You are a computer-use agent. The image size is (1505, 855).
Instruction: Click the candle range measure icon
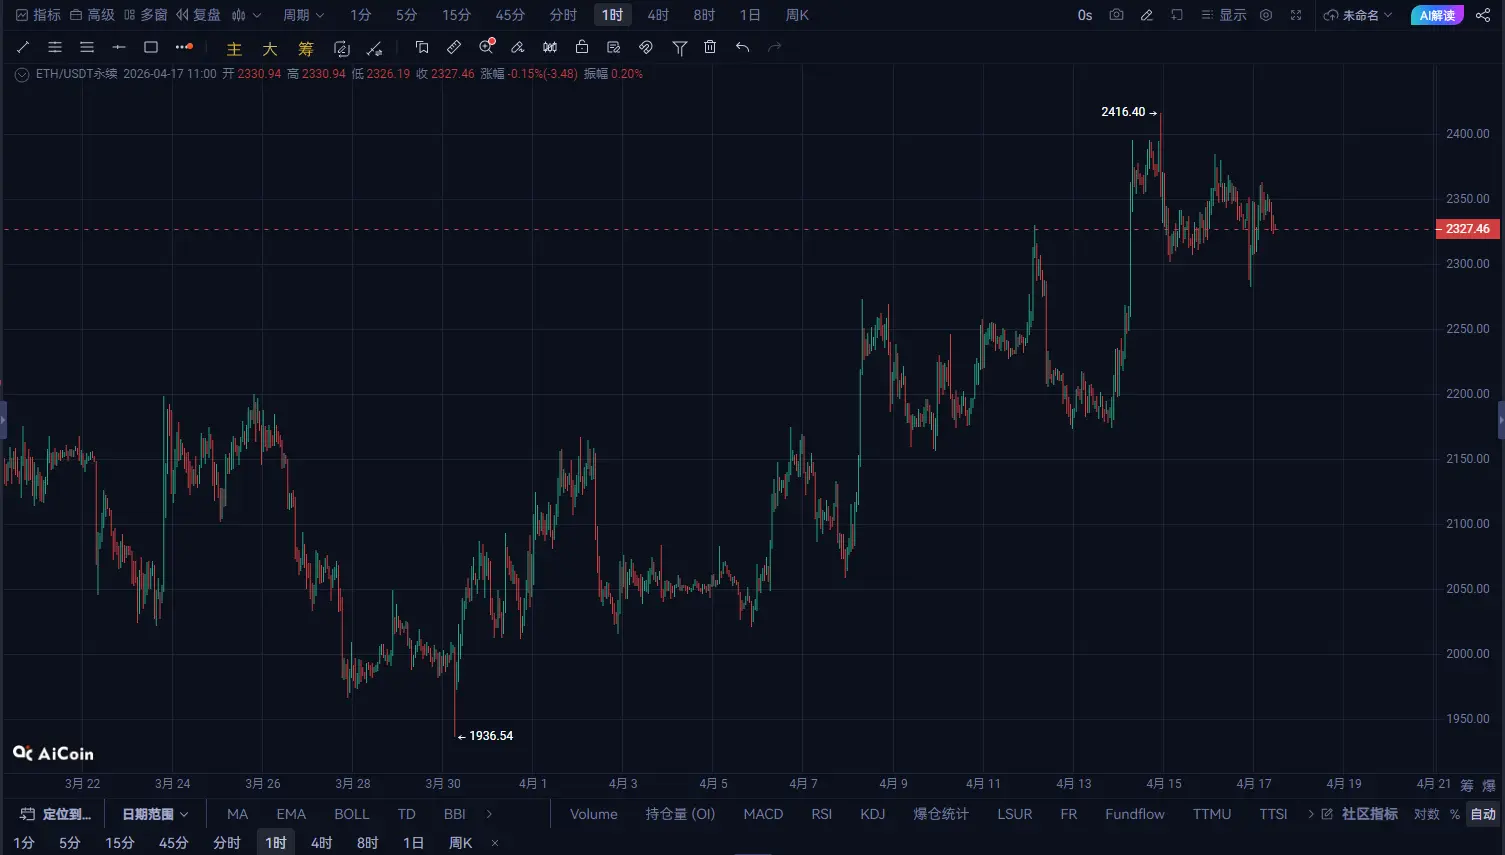pos(550,47)
